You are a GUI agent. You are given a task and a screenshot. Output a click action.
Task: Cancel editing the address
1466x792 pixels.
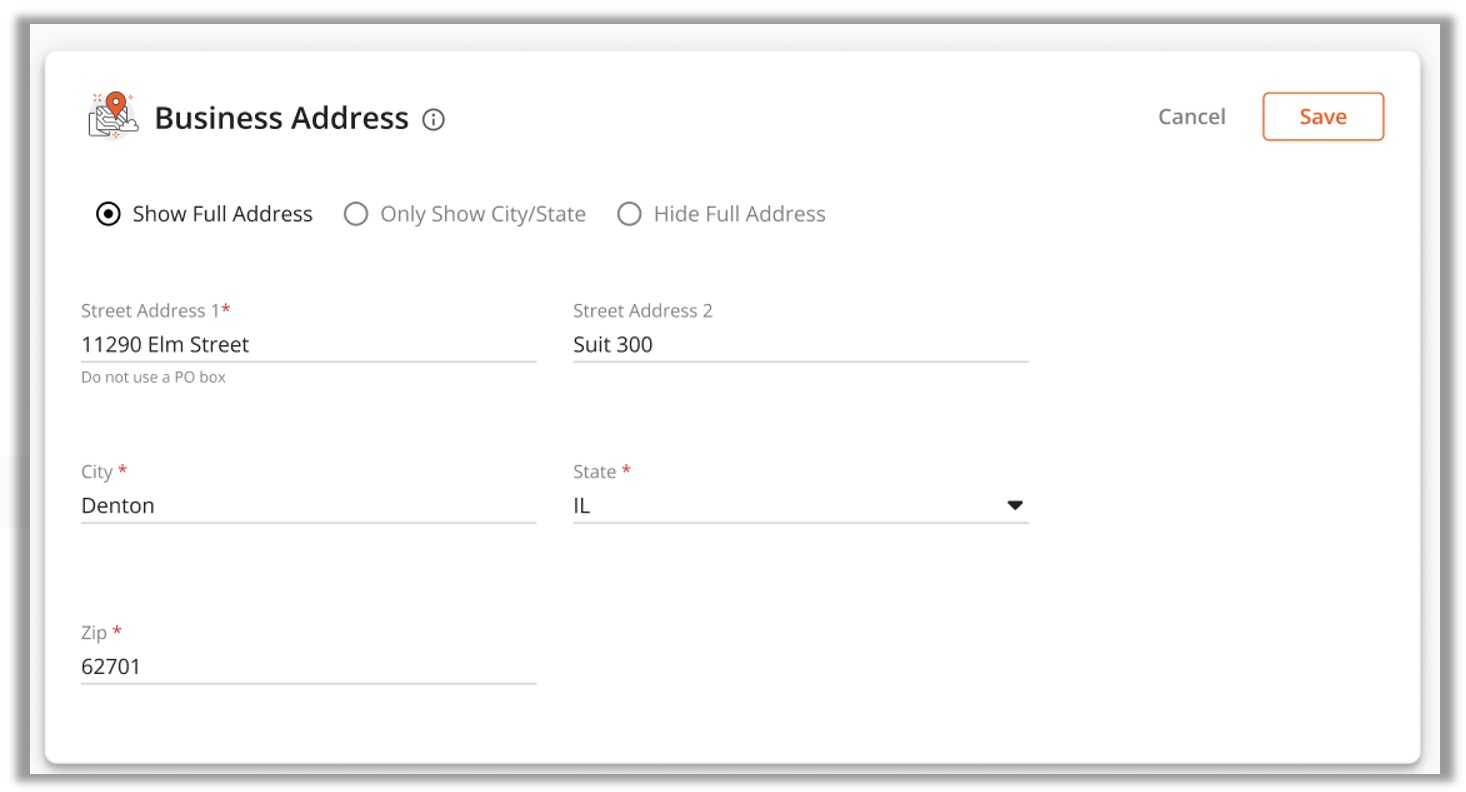point(1191,117)
